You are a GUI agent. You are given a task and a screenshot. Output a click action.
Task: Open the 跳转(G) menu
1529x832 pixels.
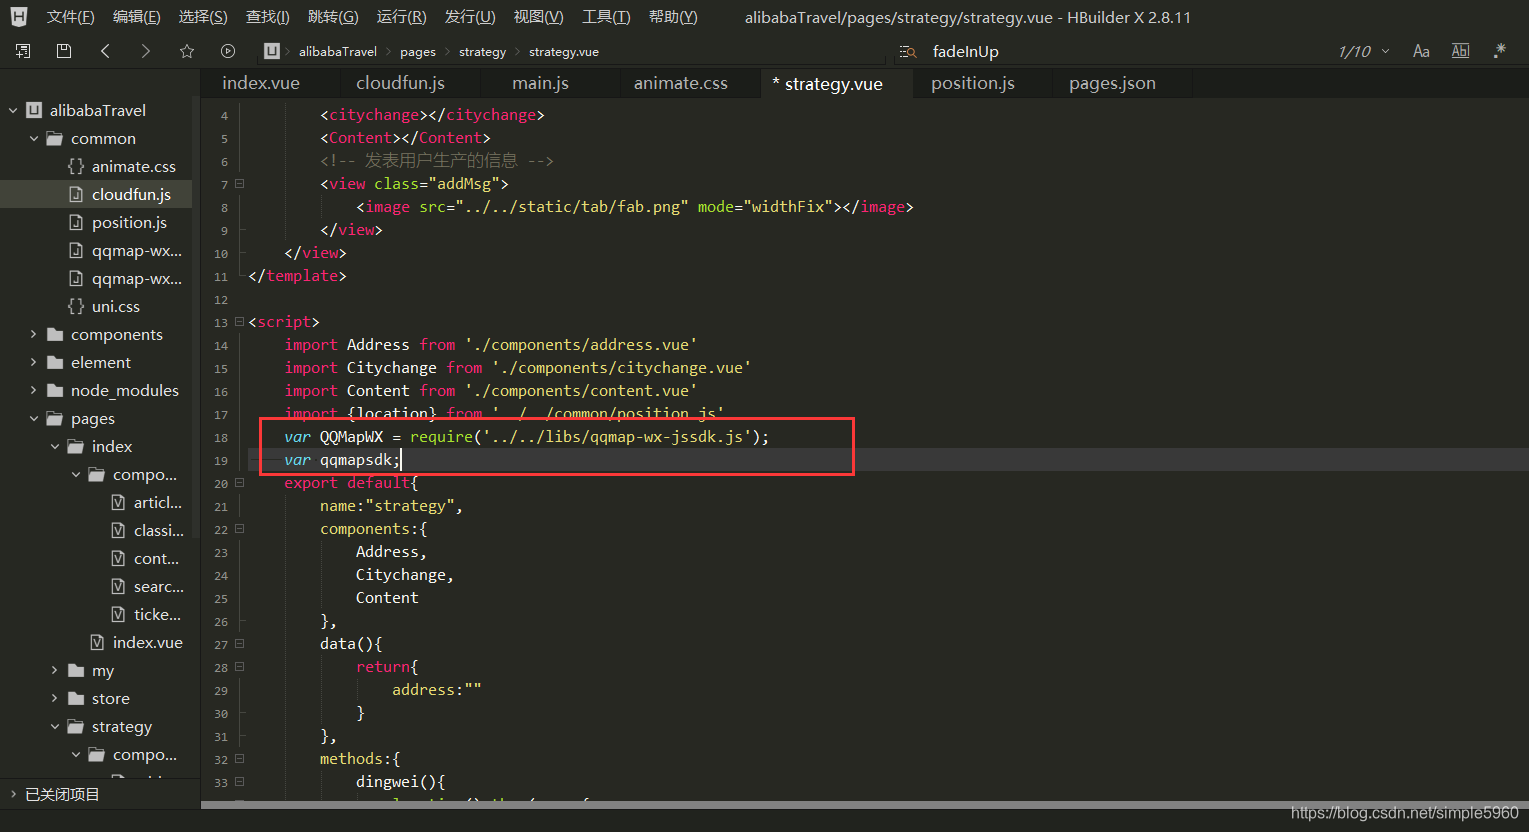333,17
